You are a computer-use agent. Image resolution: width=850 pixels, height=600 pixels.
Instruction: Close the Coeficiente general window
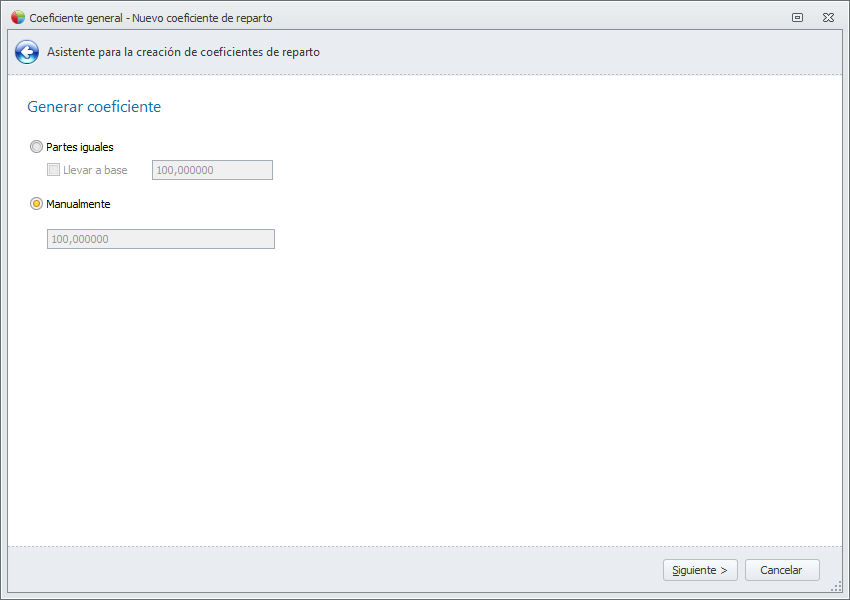tap(828, 17)
